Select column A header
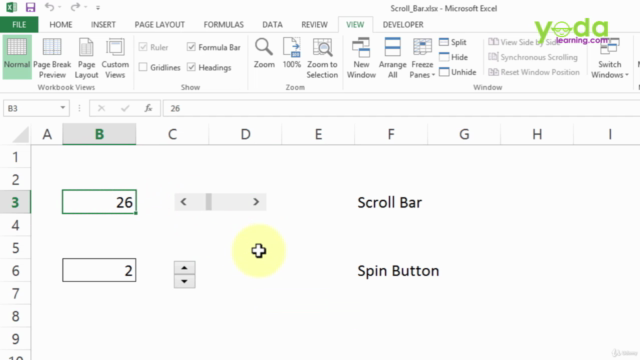Viewport: 640px width, 360px height. tap(47, 134)
